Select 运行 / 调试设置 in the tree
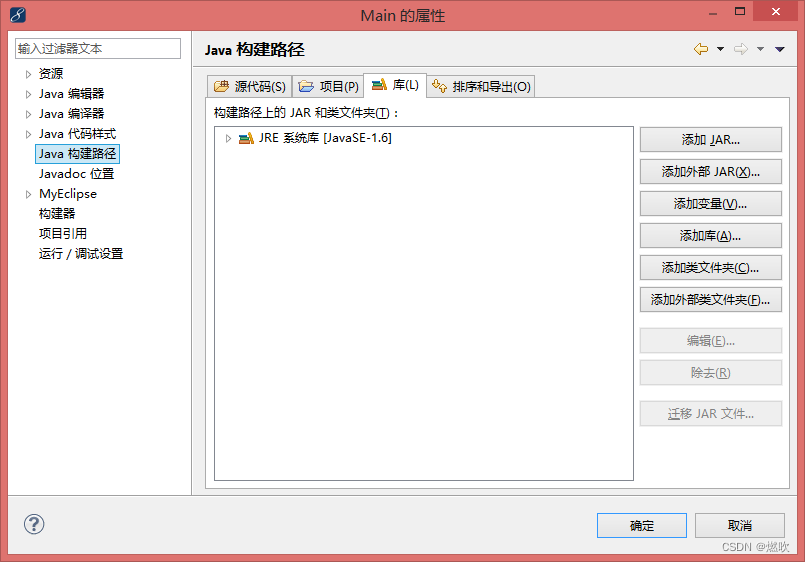The image size is (805, 562). 81,254
